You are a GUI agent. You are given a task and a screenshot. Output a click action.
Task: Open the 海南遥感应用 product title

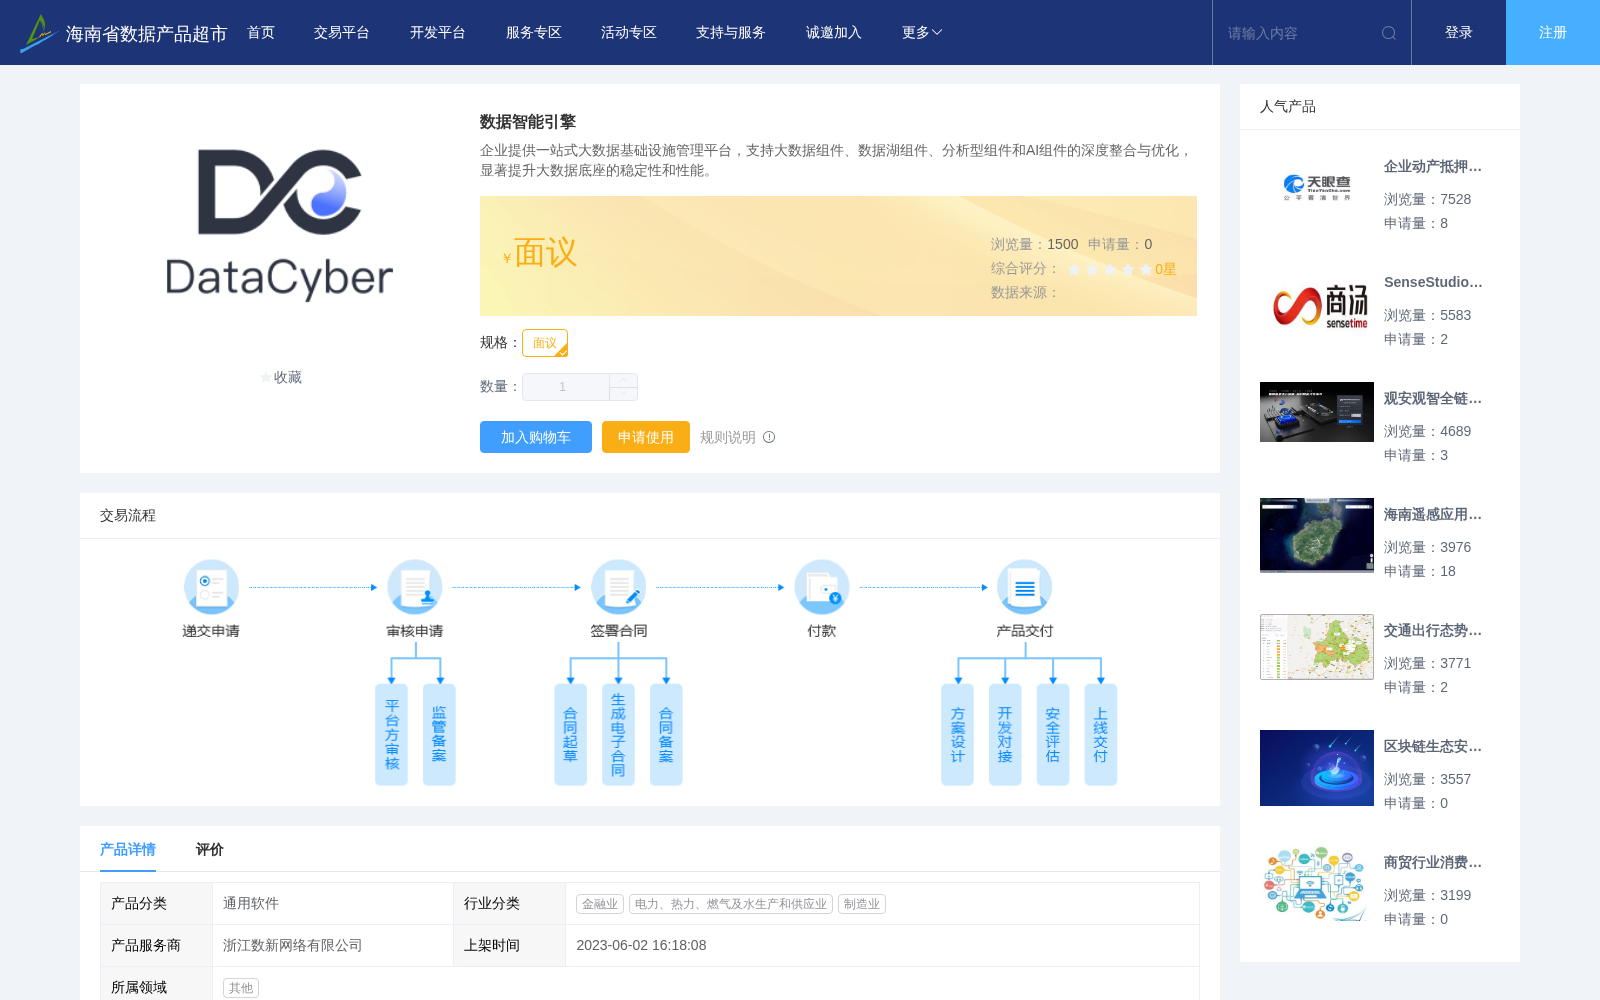coord(1433,515)
